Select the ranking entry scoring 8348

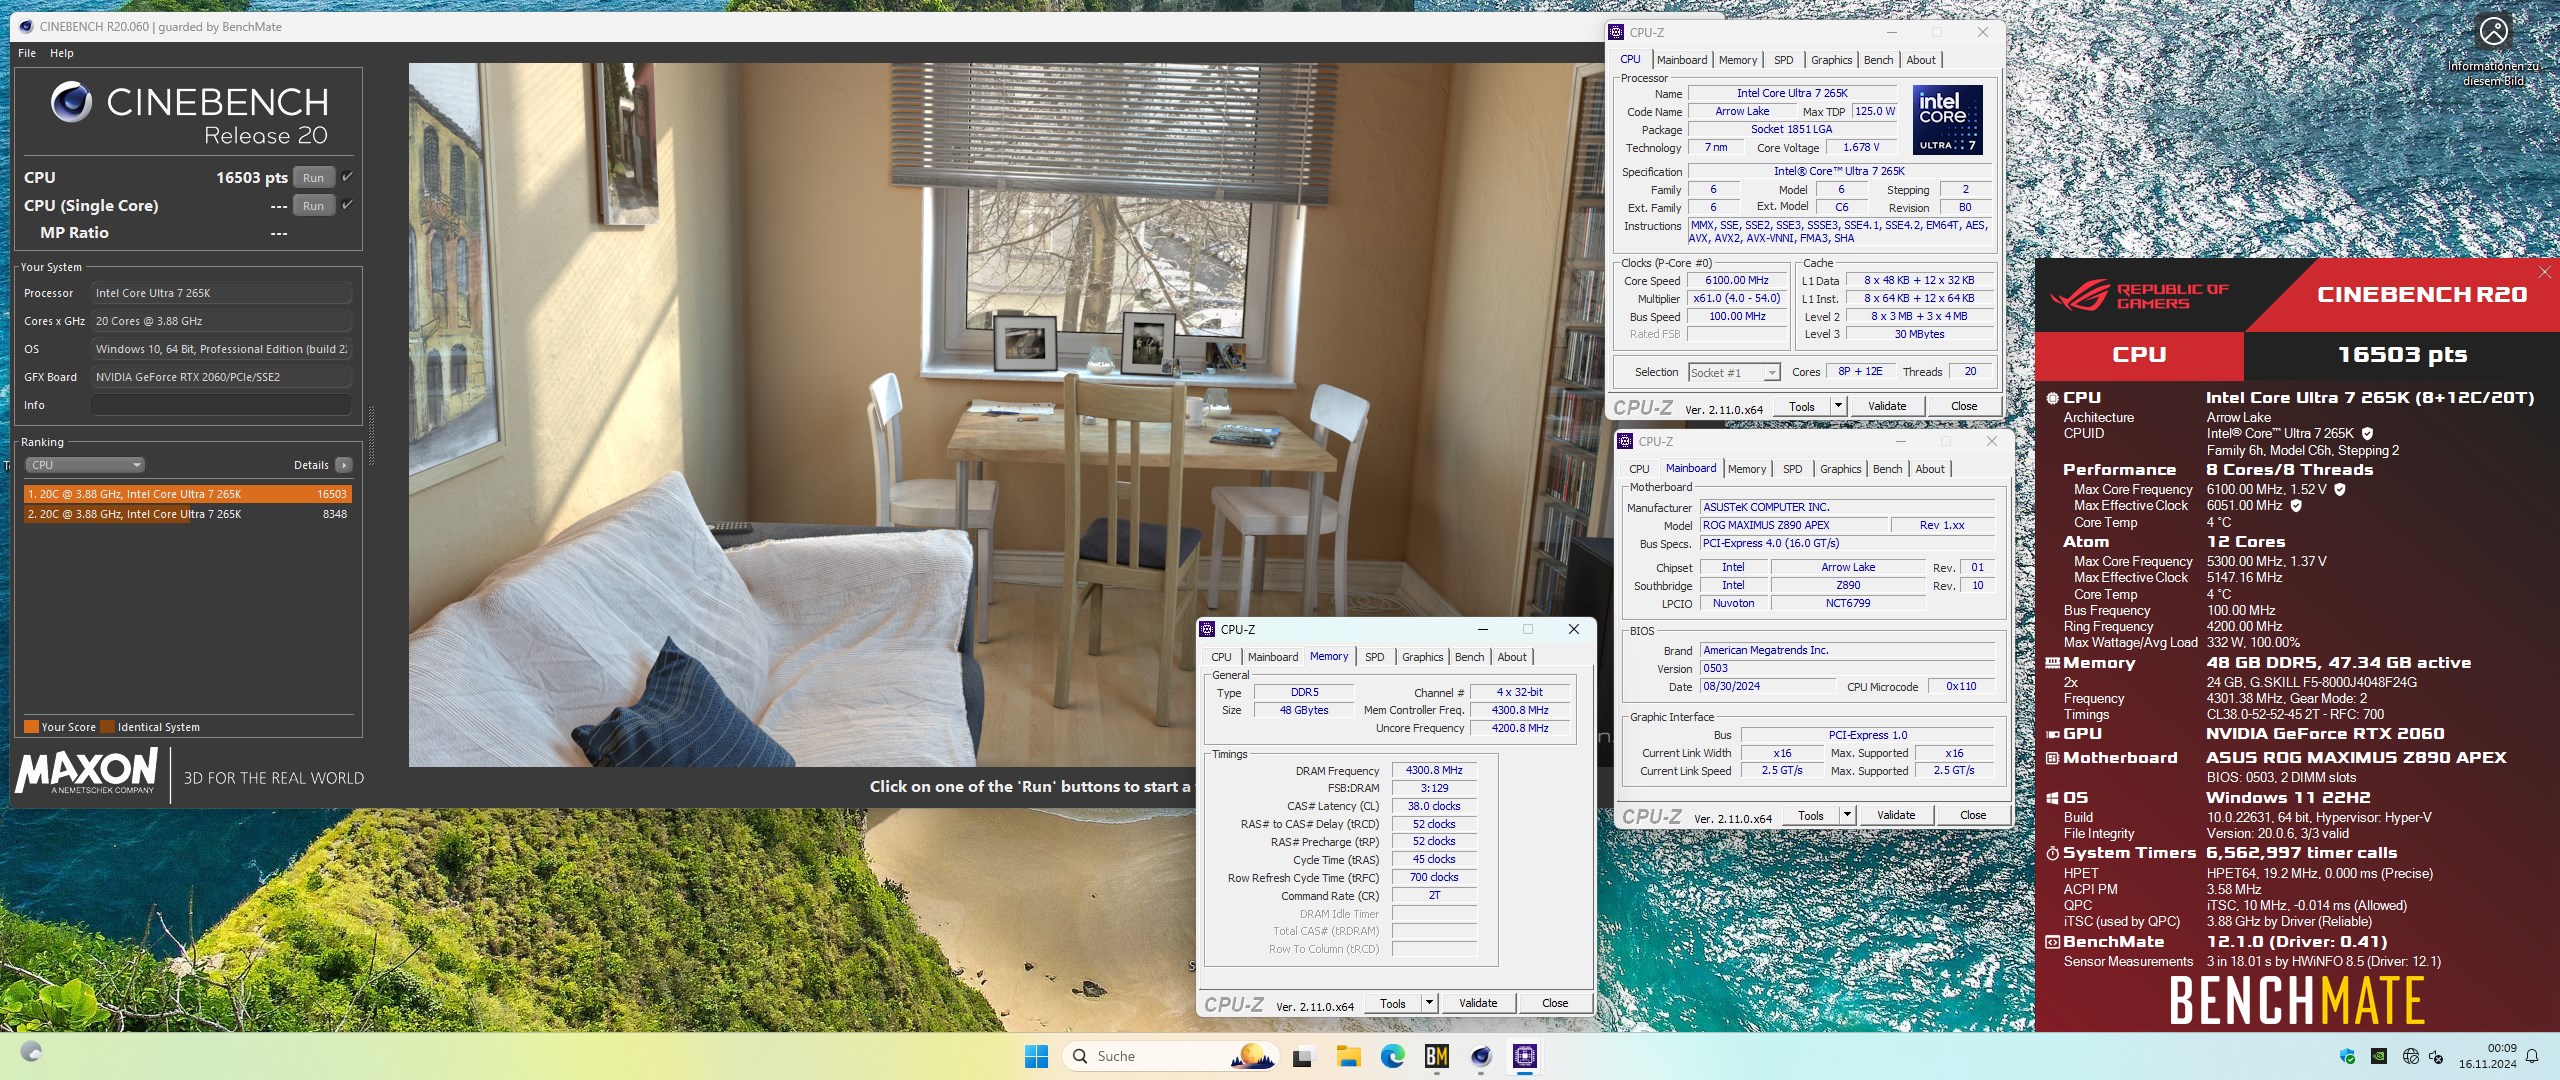point(187,514)
